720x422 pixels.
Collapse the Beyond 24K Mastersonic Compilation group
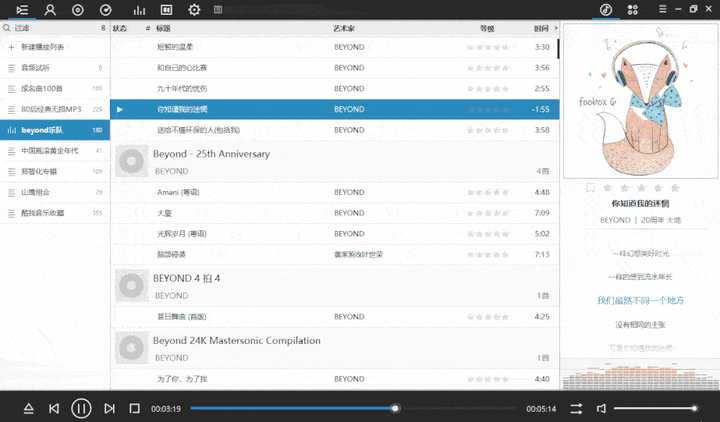click(x=334, y=348)
